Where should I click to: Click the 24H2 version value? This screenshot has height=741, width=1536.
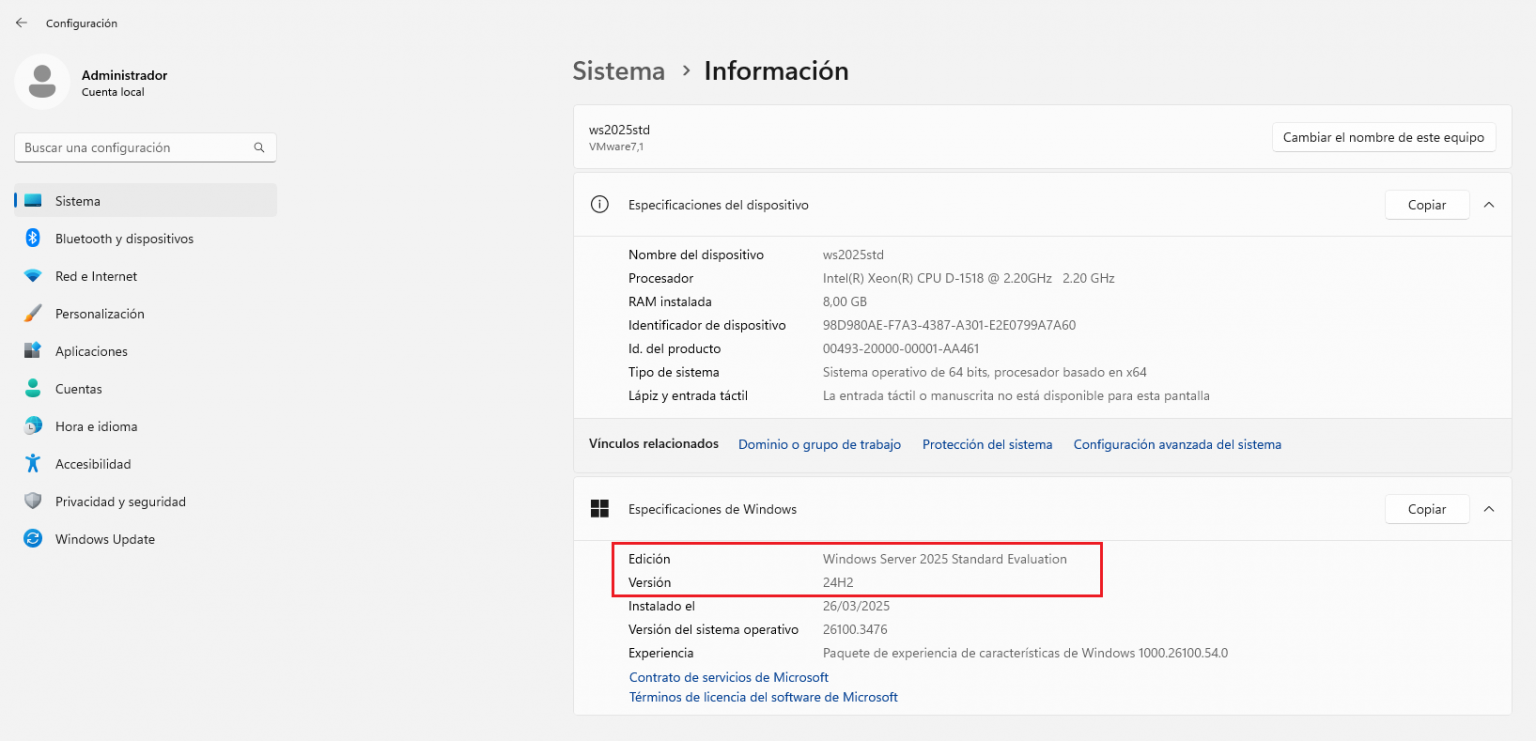pyautogui.click(x=838, y=582)
